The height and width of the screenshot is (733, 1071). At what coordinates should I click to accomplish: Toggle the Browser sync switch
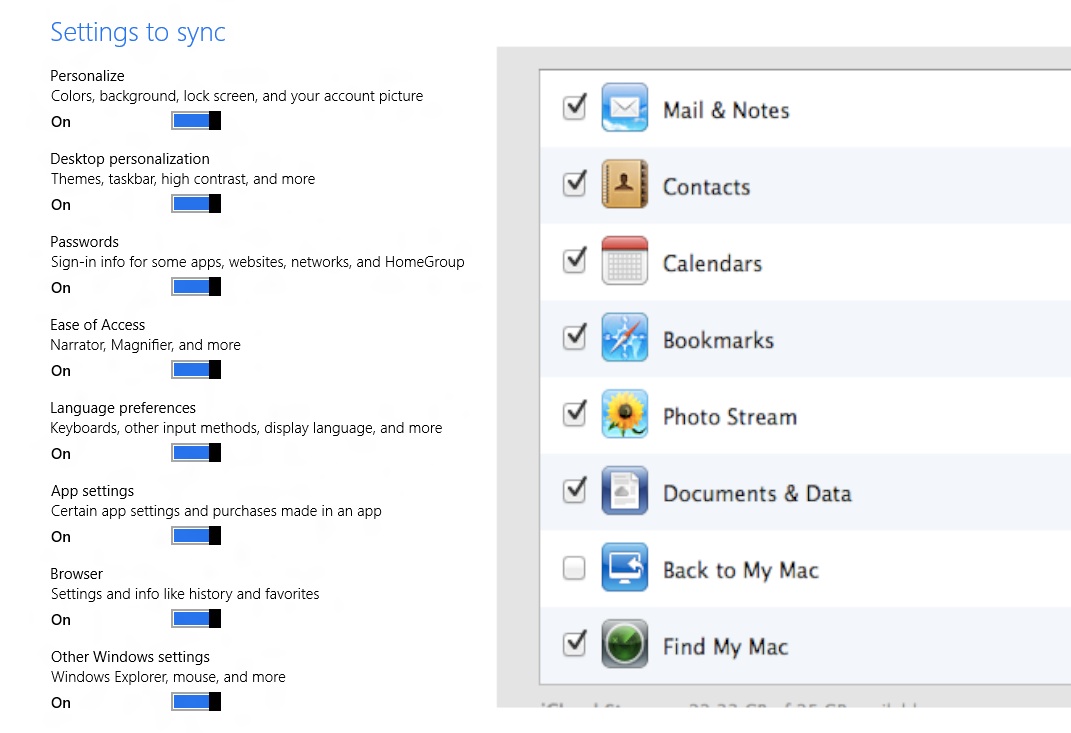click(195, 618)
